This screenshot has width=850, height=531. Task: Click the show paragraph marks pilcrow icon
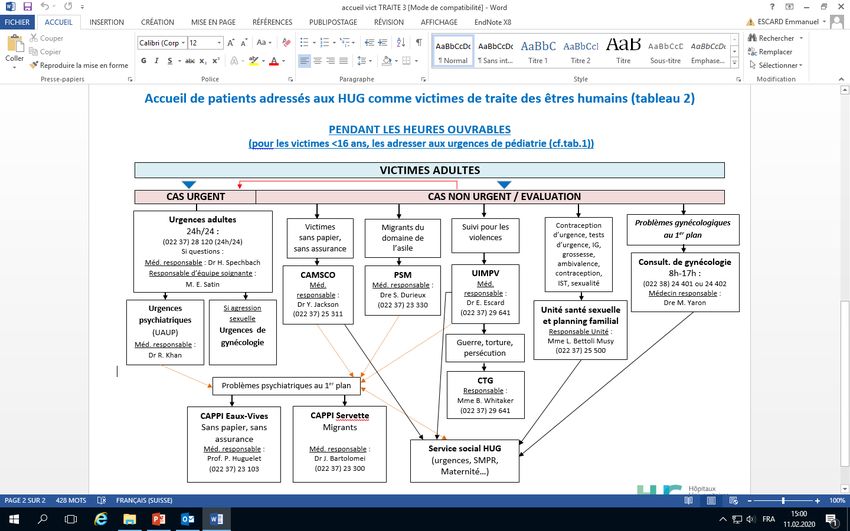[418, 43]
